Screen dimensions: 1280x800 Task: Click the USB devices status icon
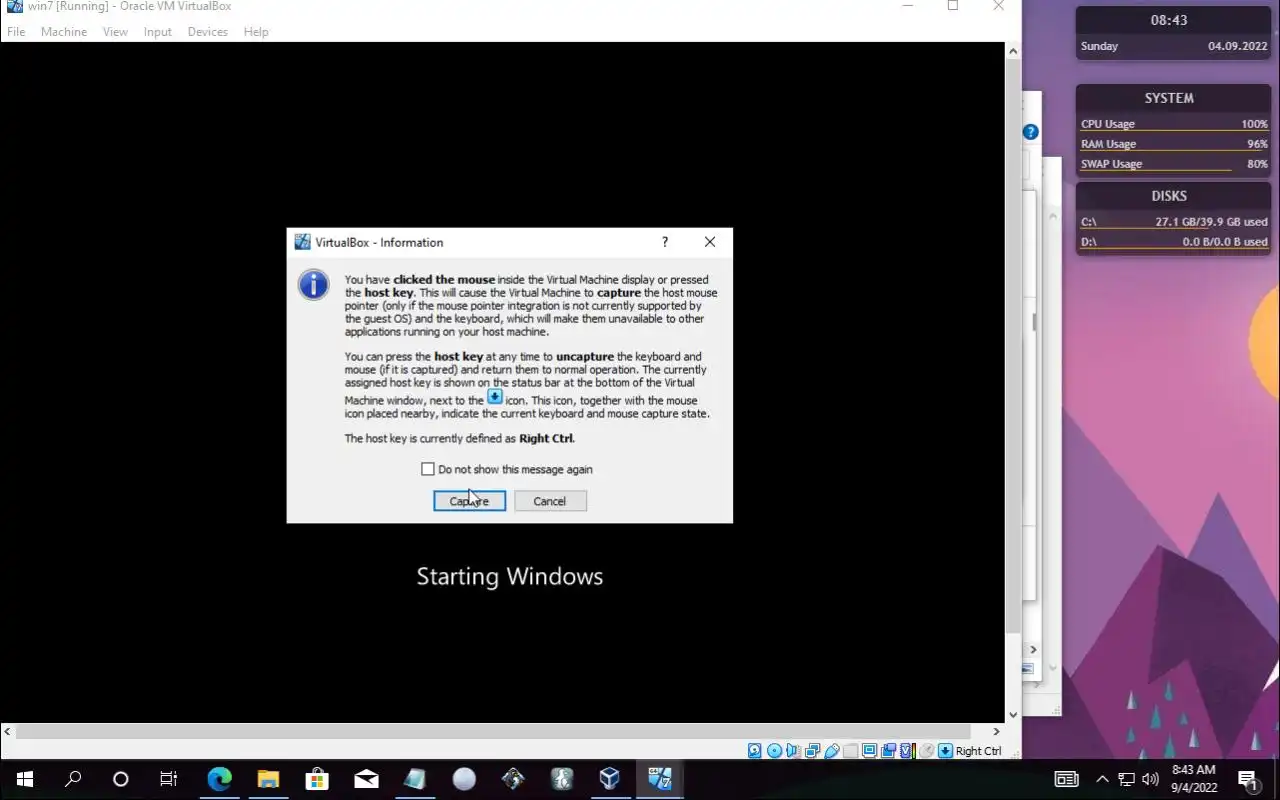pos(831,751)
